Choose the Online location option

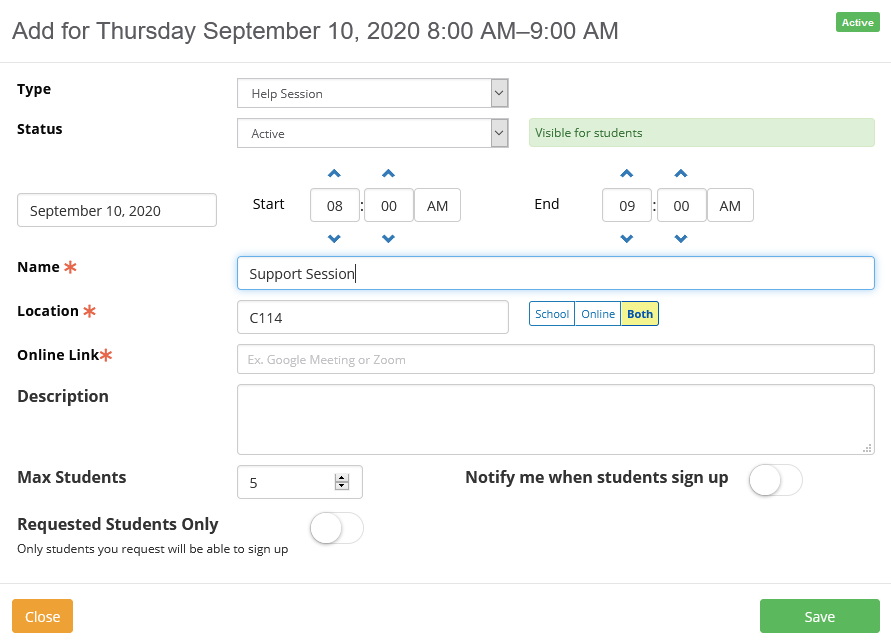coord(598,314)
